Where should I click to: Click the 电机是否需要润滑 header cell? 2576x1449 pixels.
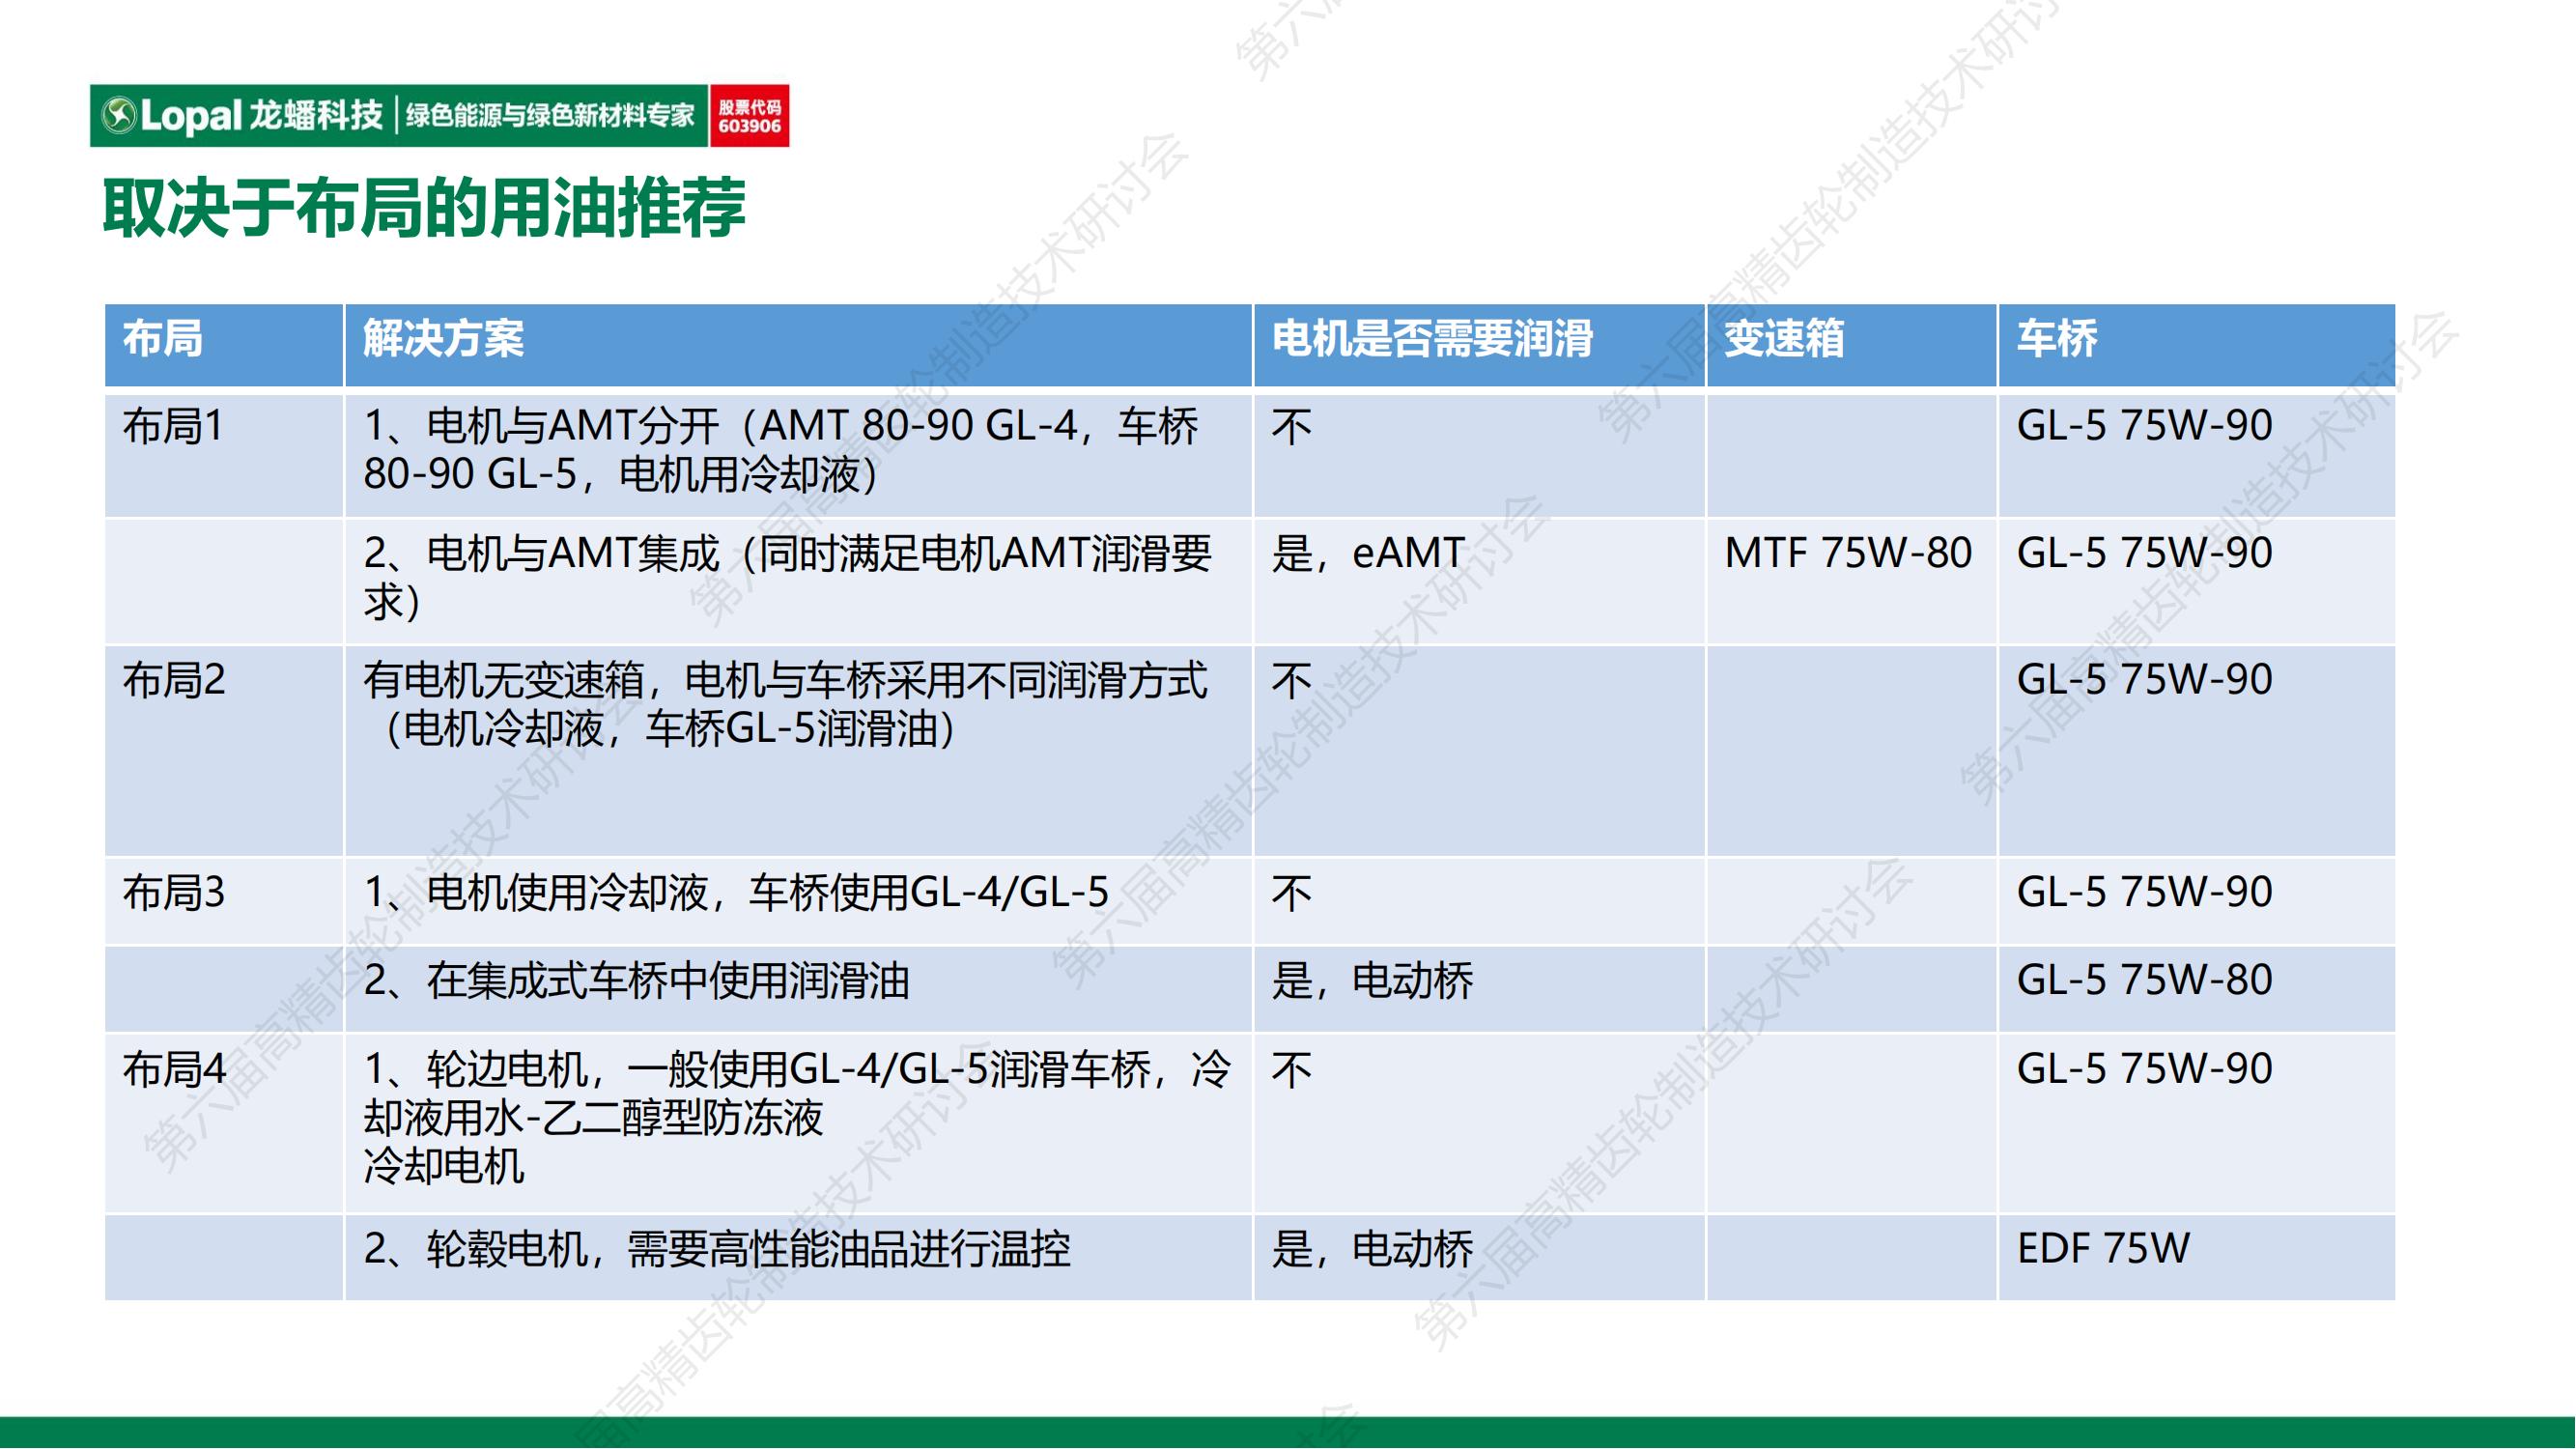click(x=1432, y=339)
